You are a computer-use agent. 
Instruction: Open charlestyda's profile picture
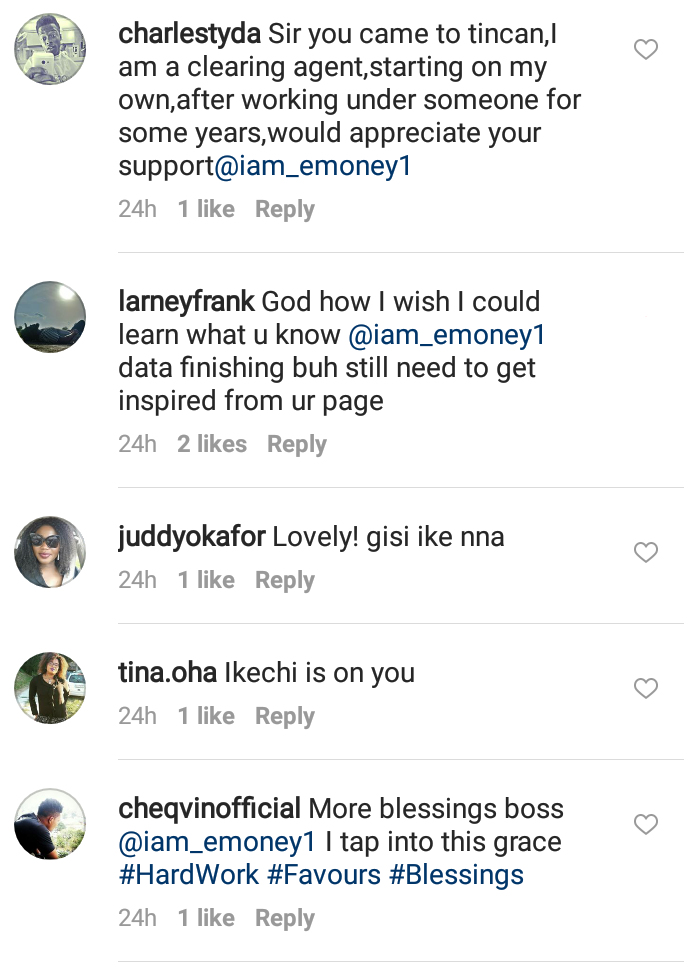tap(50, 50)
